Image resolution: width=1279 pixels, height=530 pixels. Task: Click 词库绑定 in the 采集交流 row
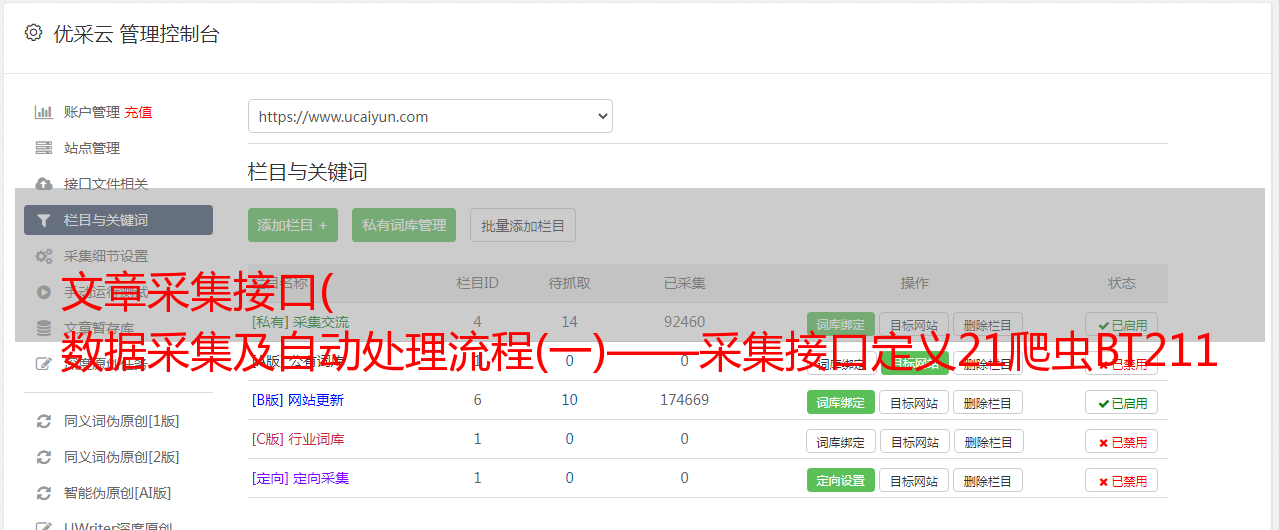(x=840, y=325)
